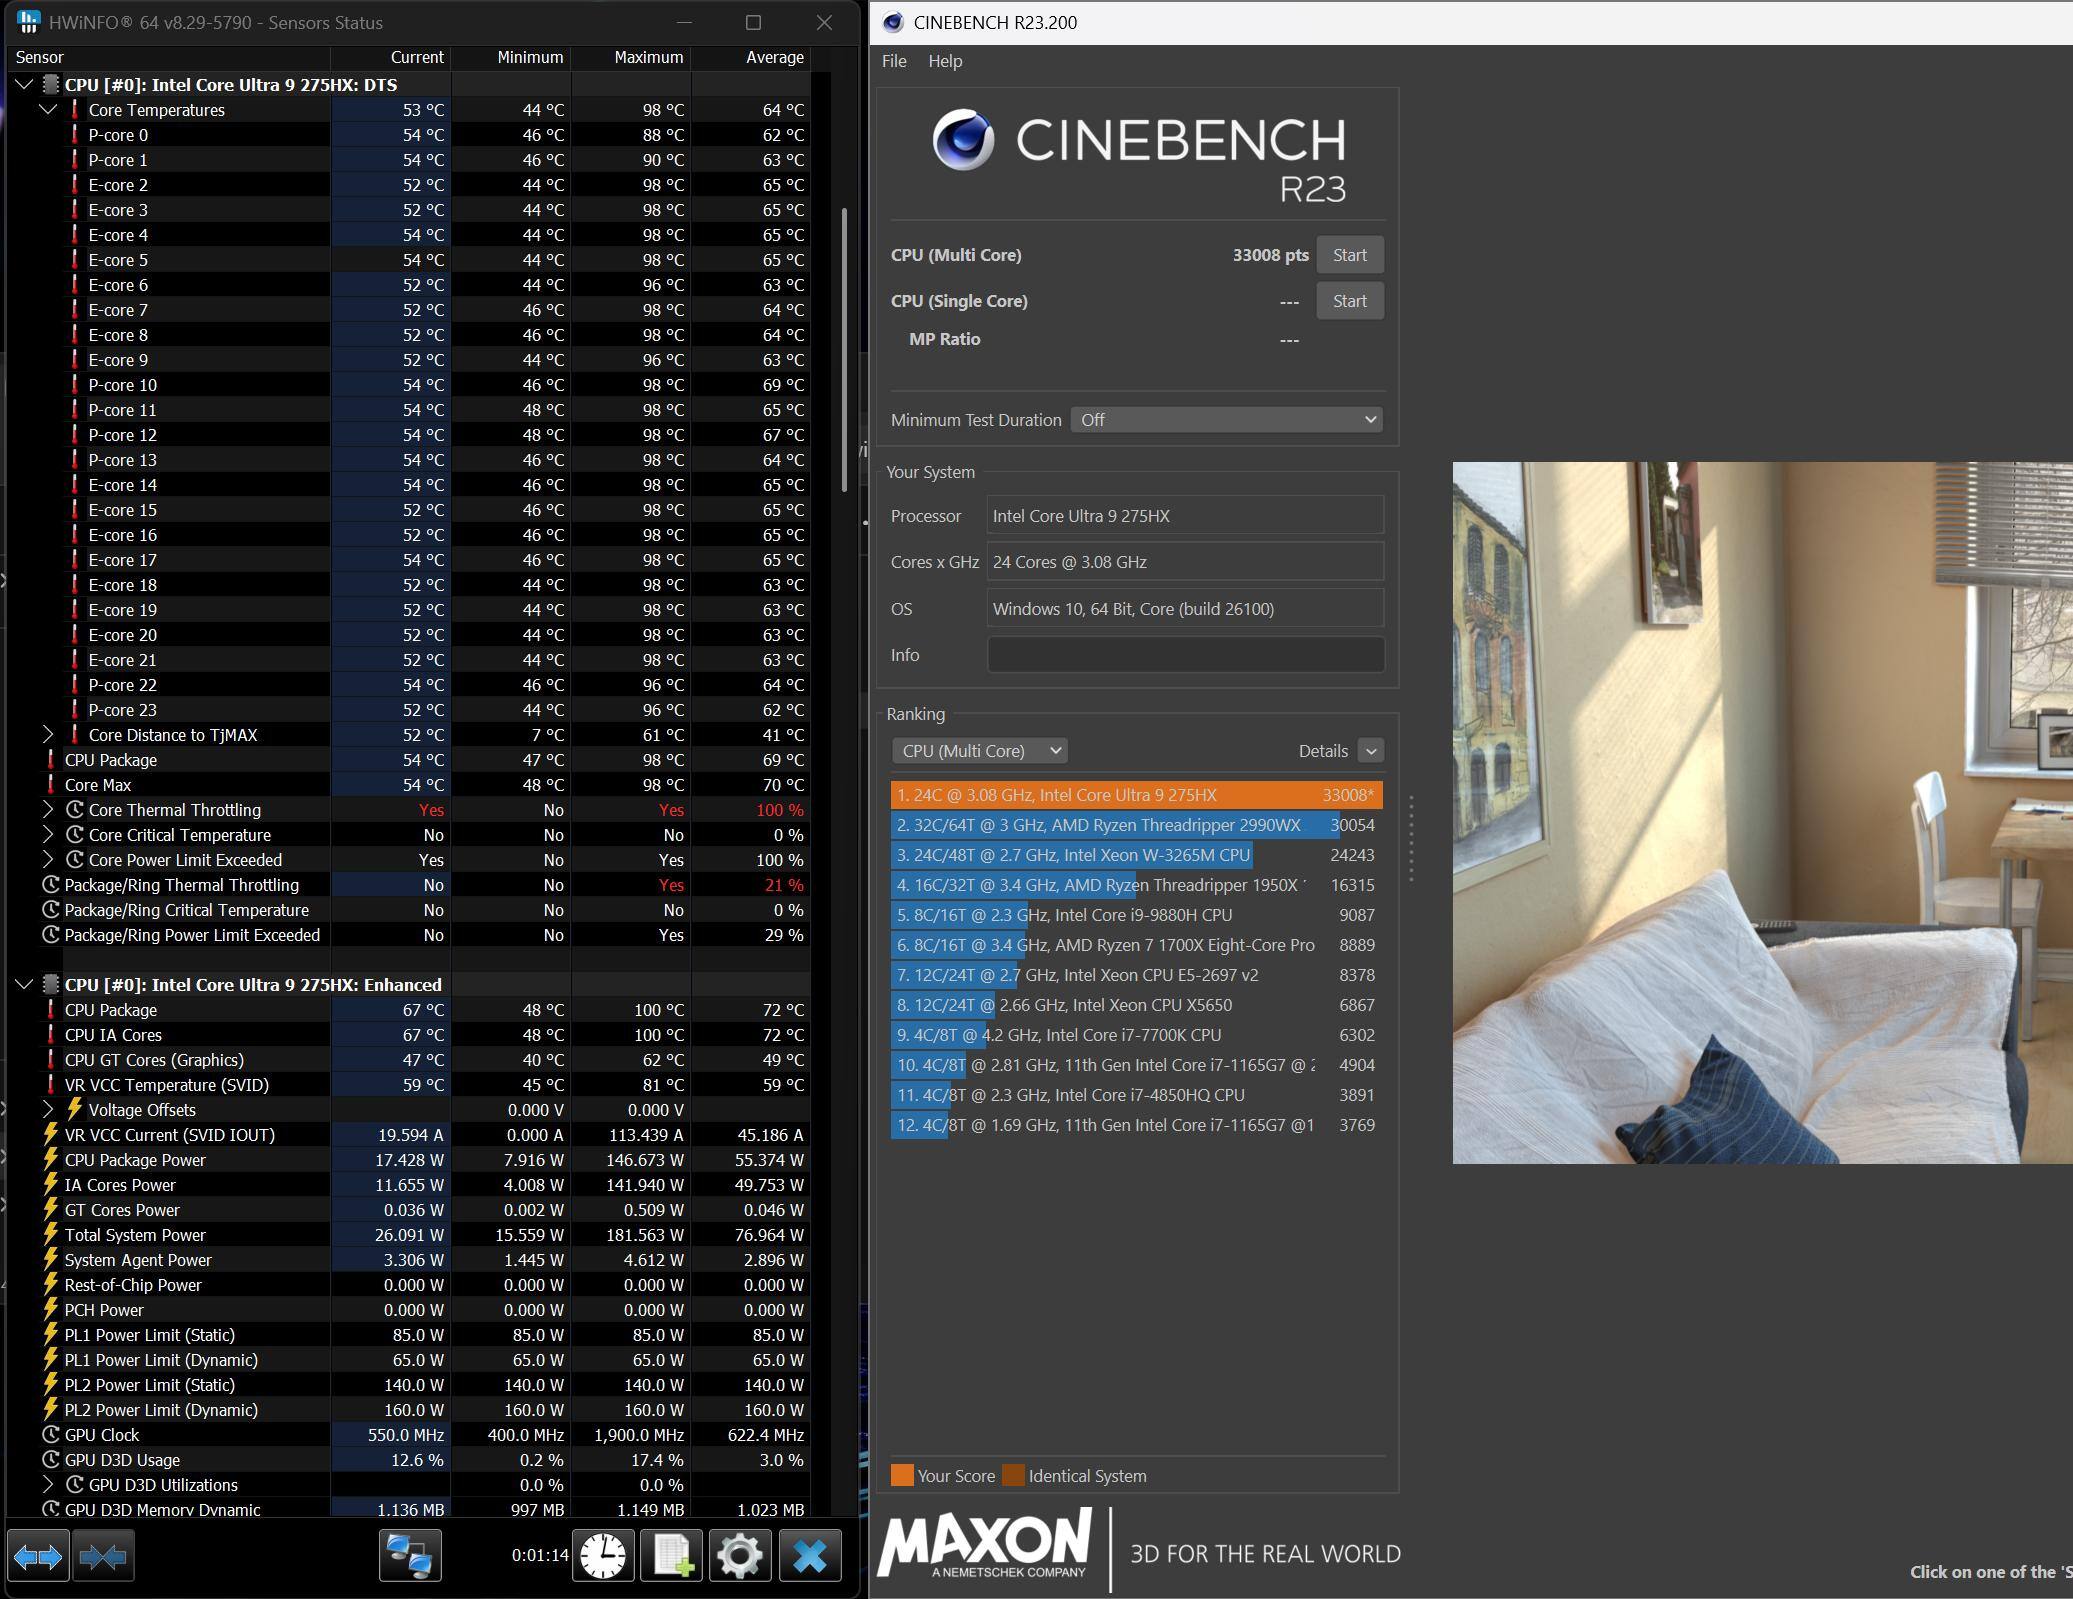
Task: Open the File menu in Cinebench
Action: click(893, 61)
